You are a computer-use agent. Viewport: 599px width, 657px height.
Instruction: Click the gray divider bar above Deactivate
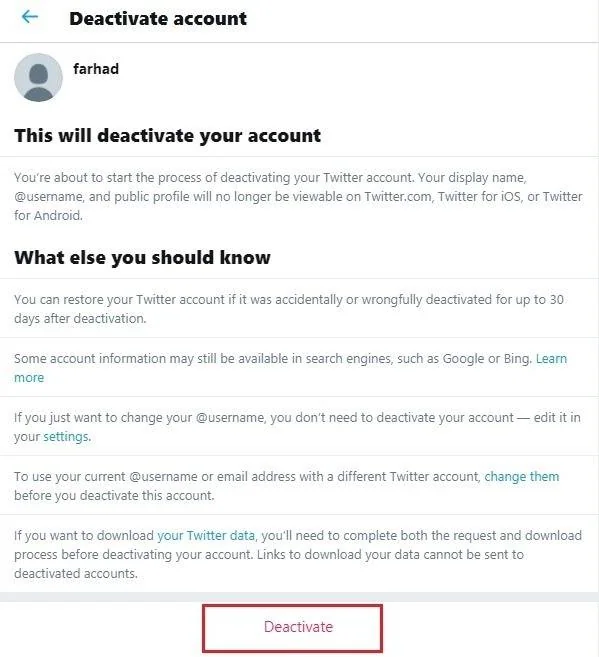point(300,597)
